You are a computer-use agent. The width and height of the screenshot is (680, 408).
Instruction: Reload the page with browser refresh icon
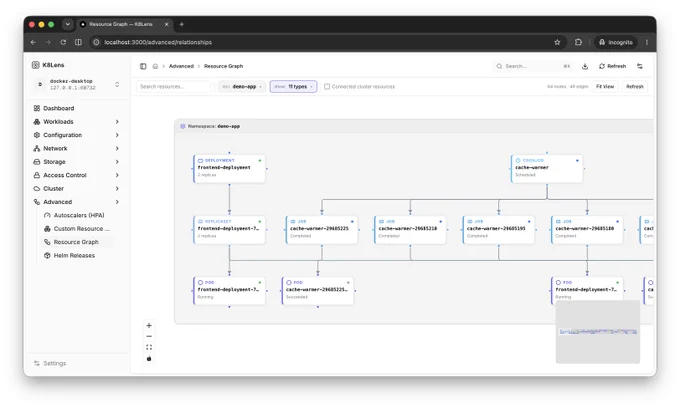pyautogui.click(x=63, y=42)
